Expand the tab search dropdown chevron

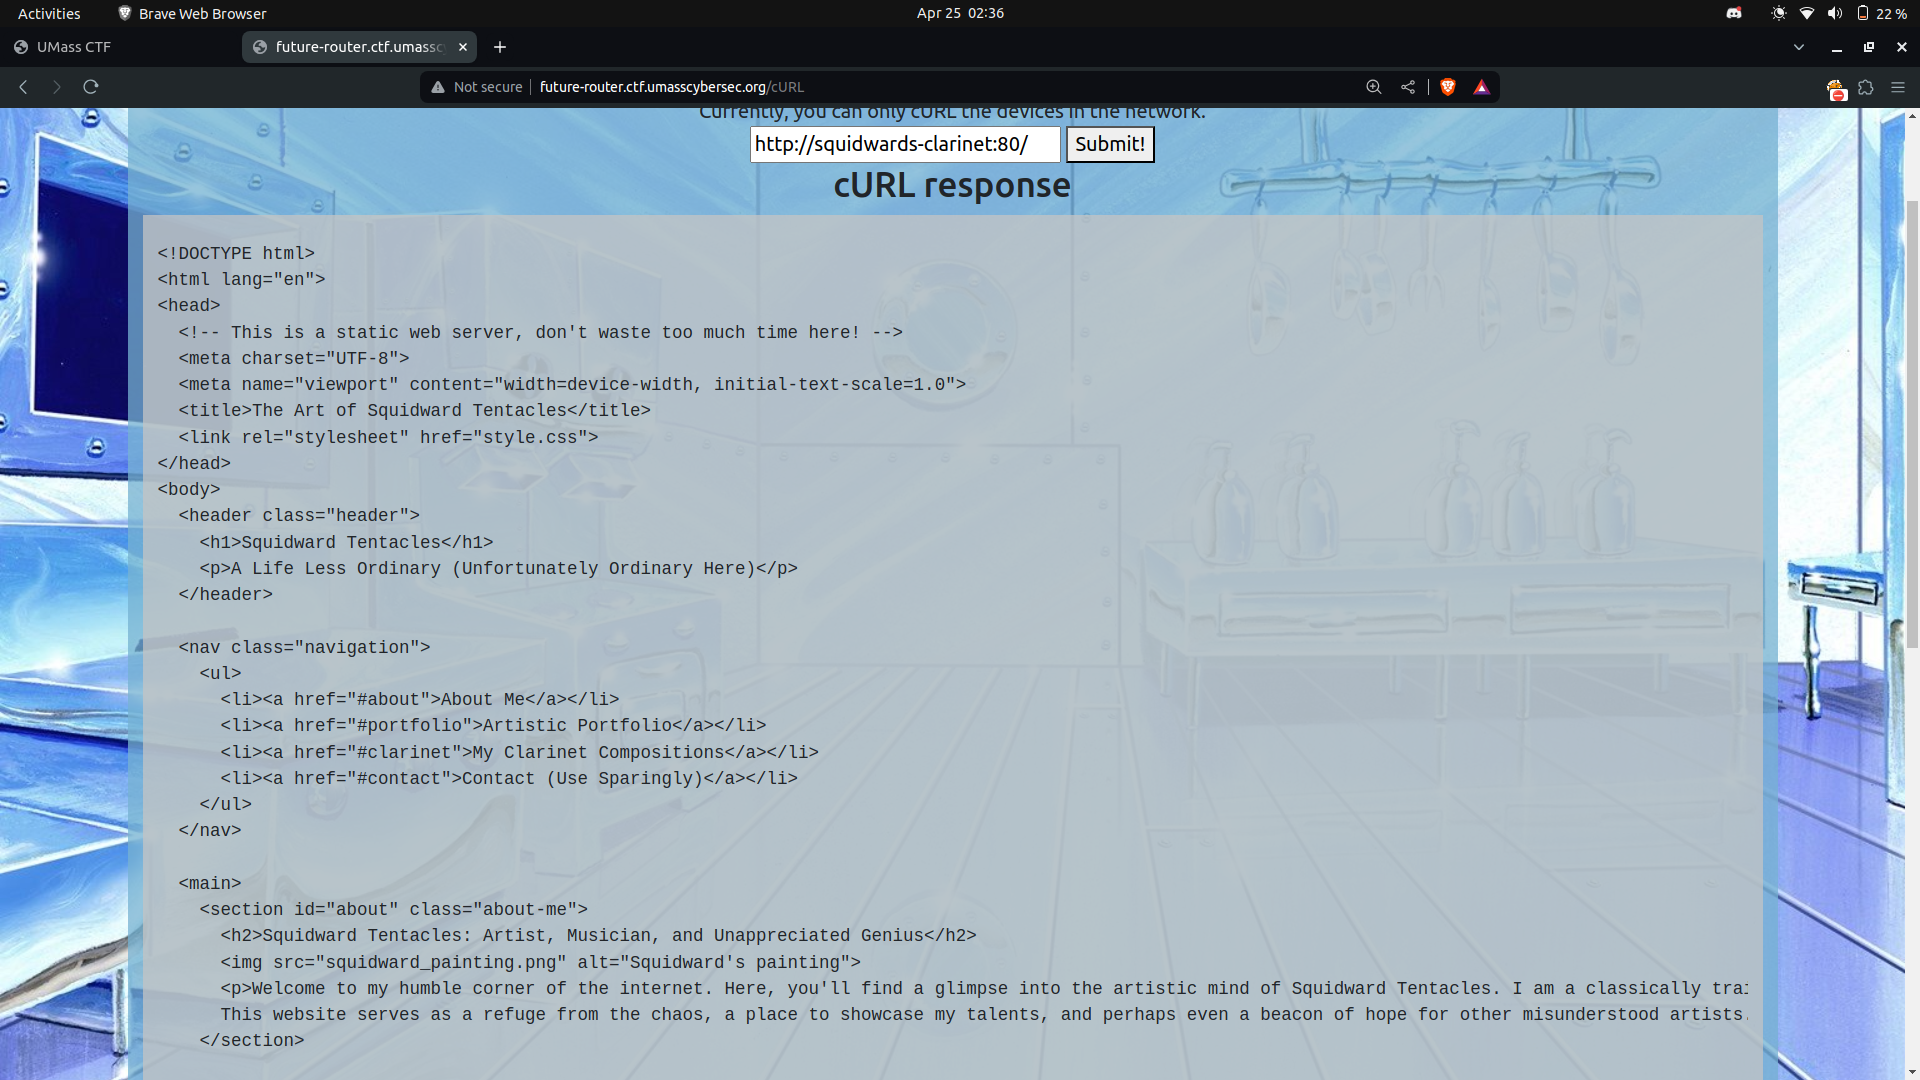(x=1798, y=47)
